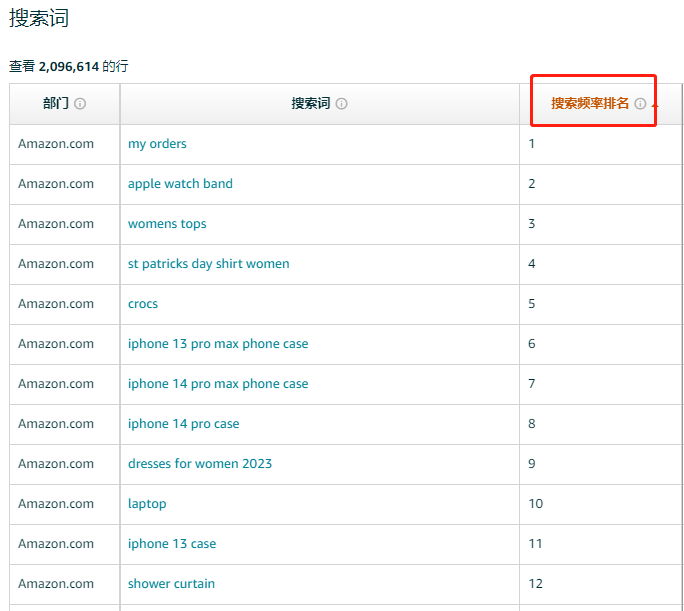Screen dimensions: 684x611
Task: Click 'iphone 14 pro max phone case' link
Action: click(218, 384)
